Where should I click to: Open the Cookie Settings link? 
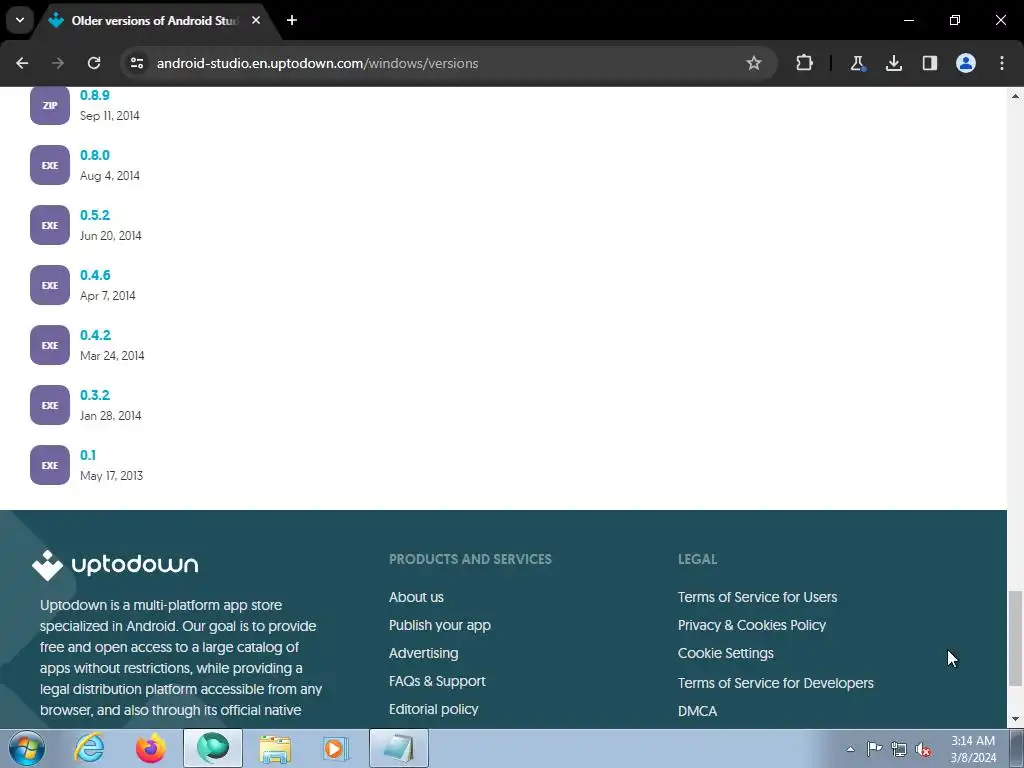tap(726, 653)
